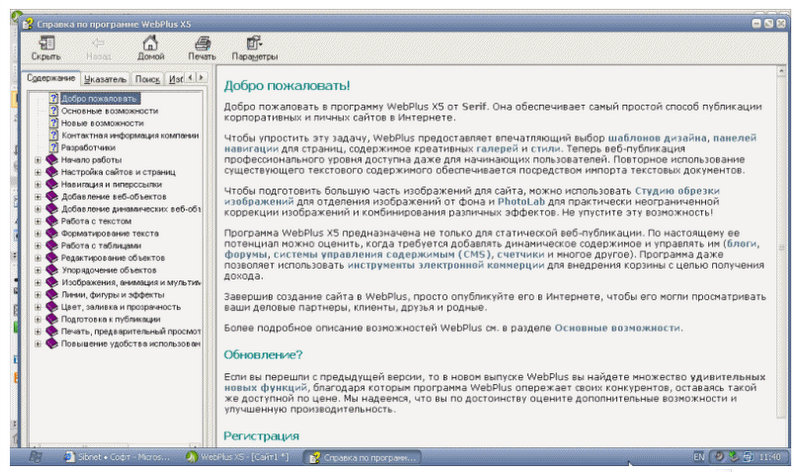Screen dimensions: 800x472
Task: Click the scroll-up arrow of content pane
Action: point(781,71)
